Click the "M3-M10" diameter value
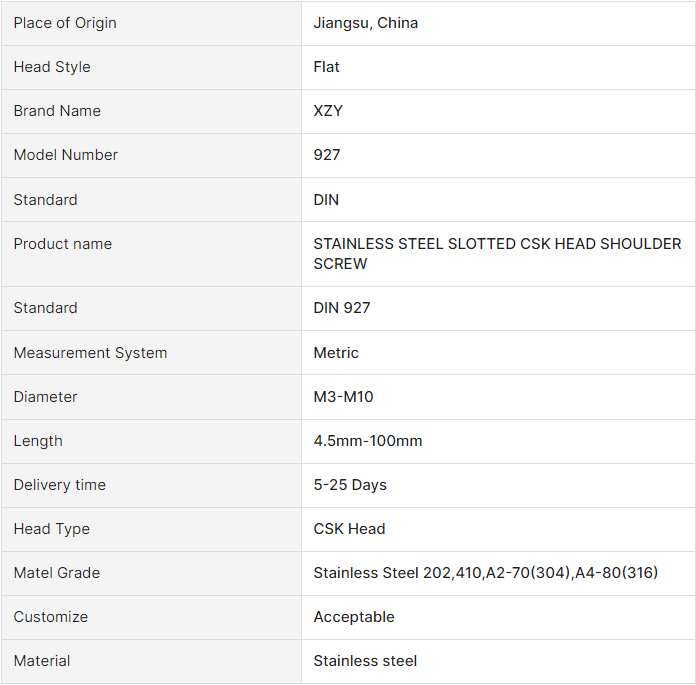696x685 pixels. tap(343, 397)
